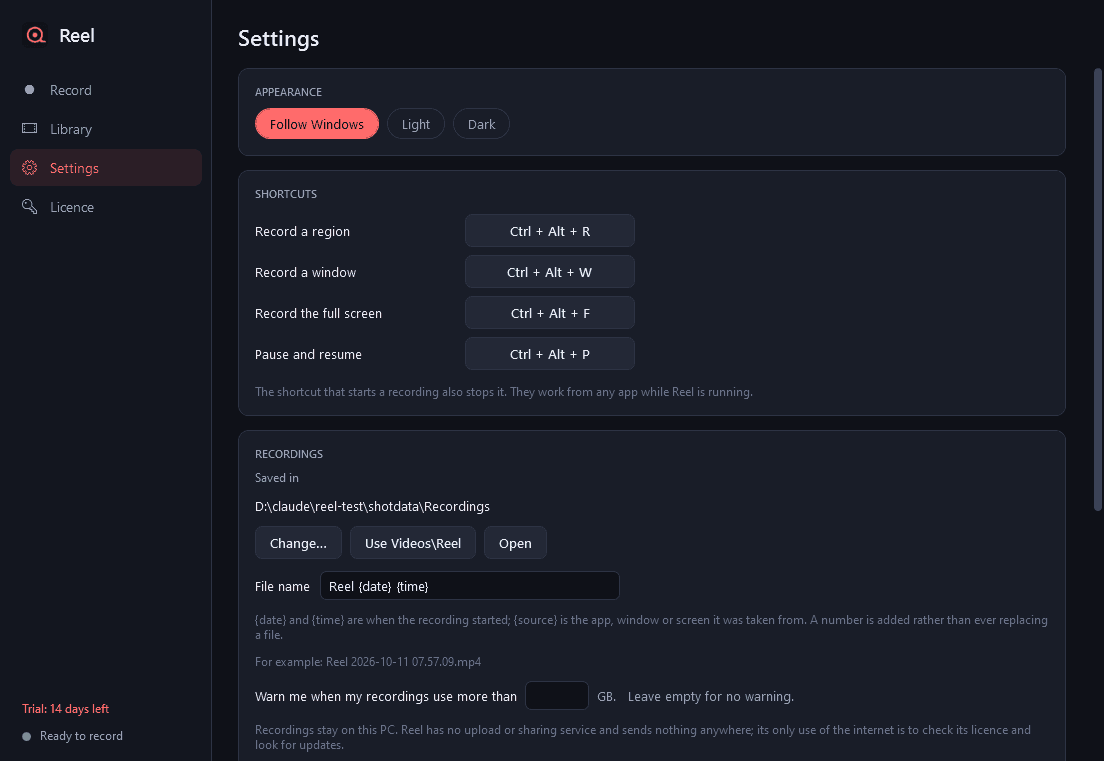
Task: Click the vertical scrollbar of Settings page
Action: coord(1097,289)
